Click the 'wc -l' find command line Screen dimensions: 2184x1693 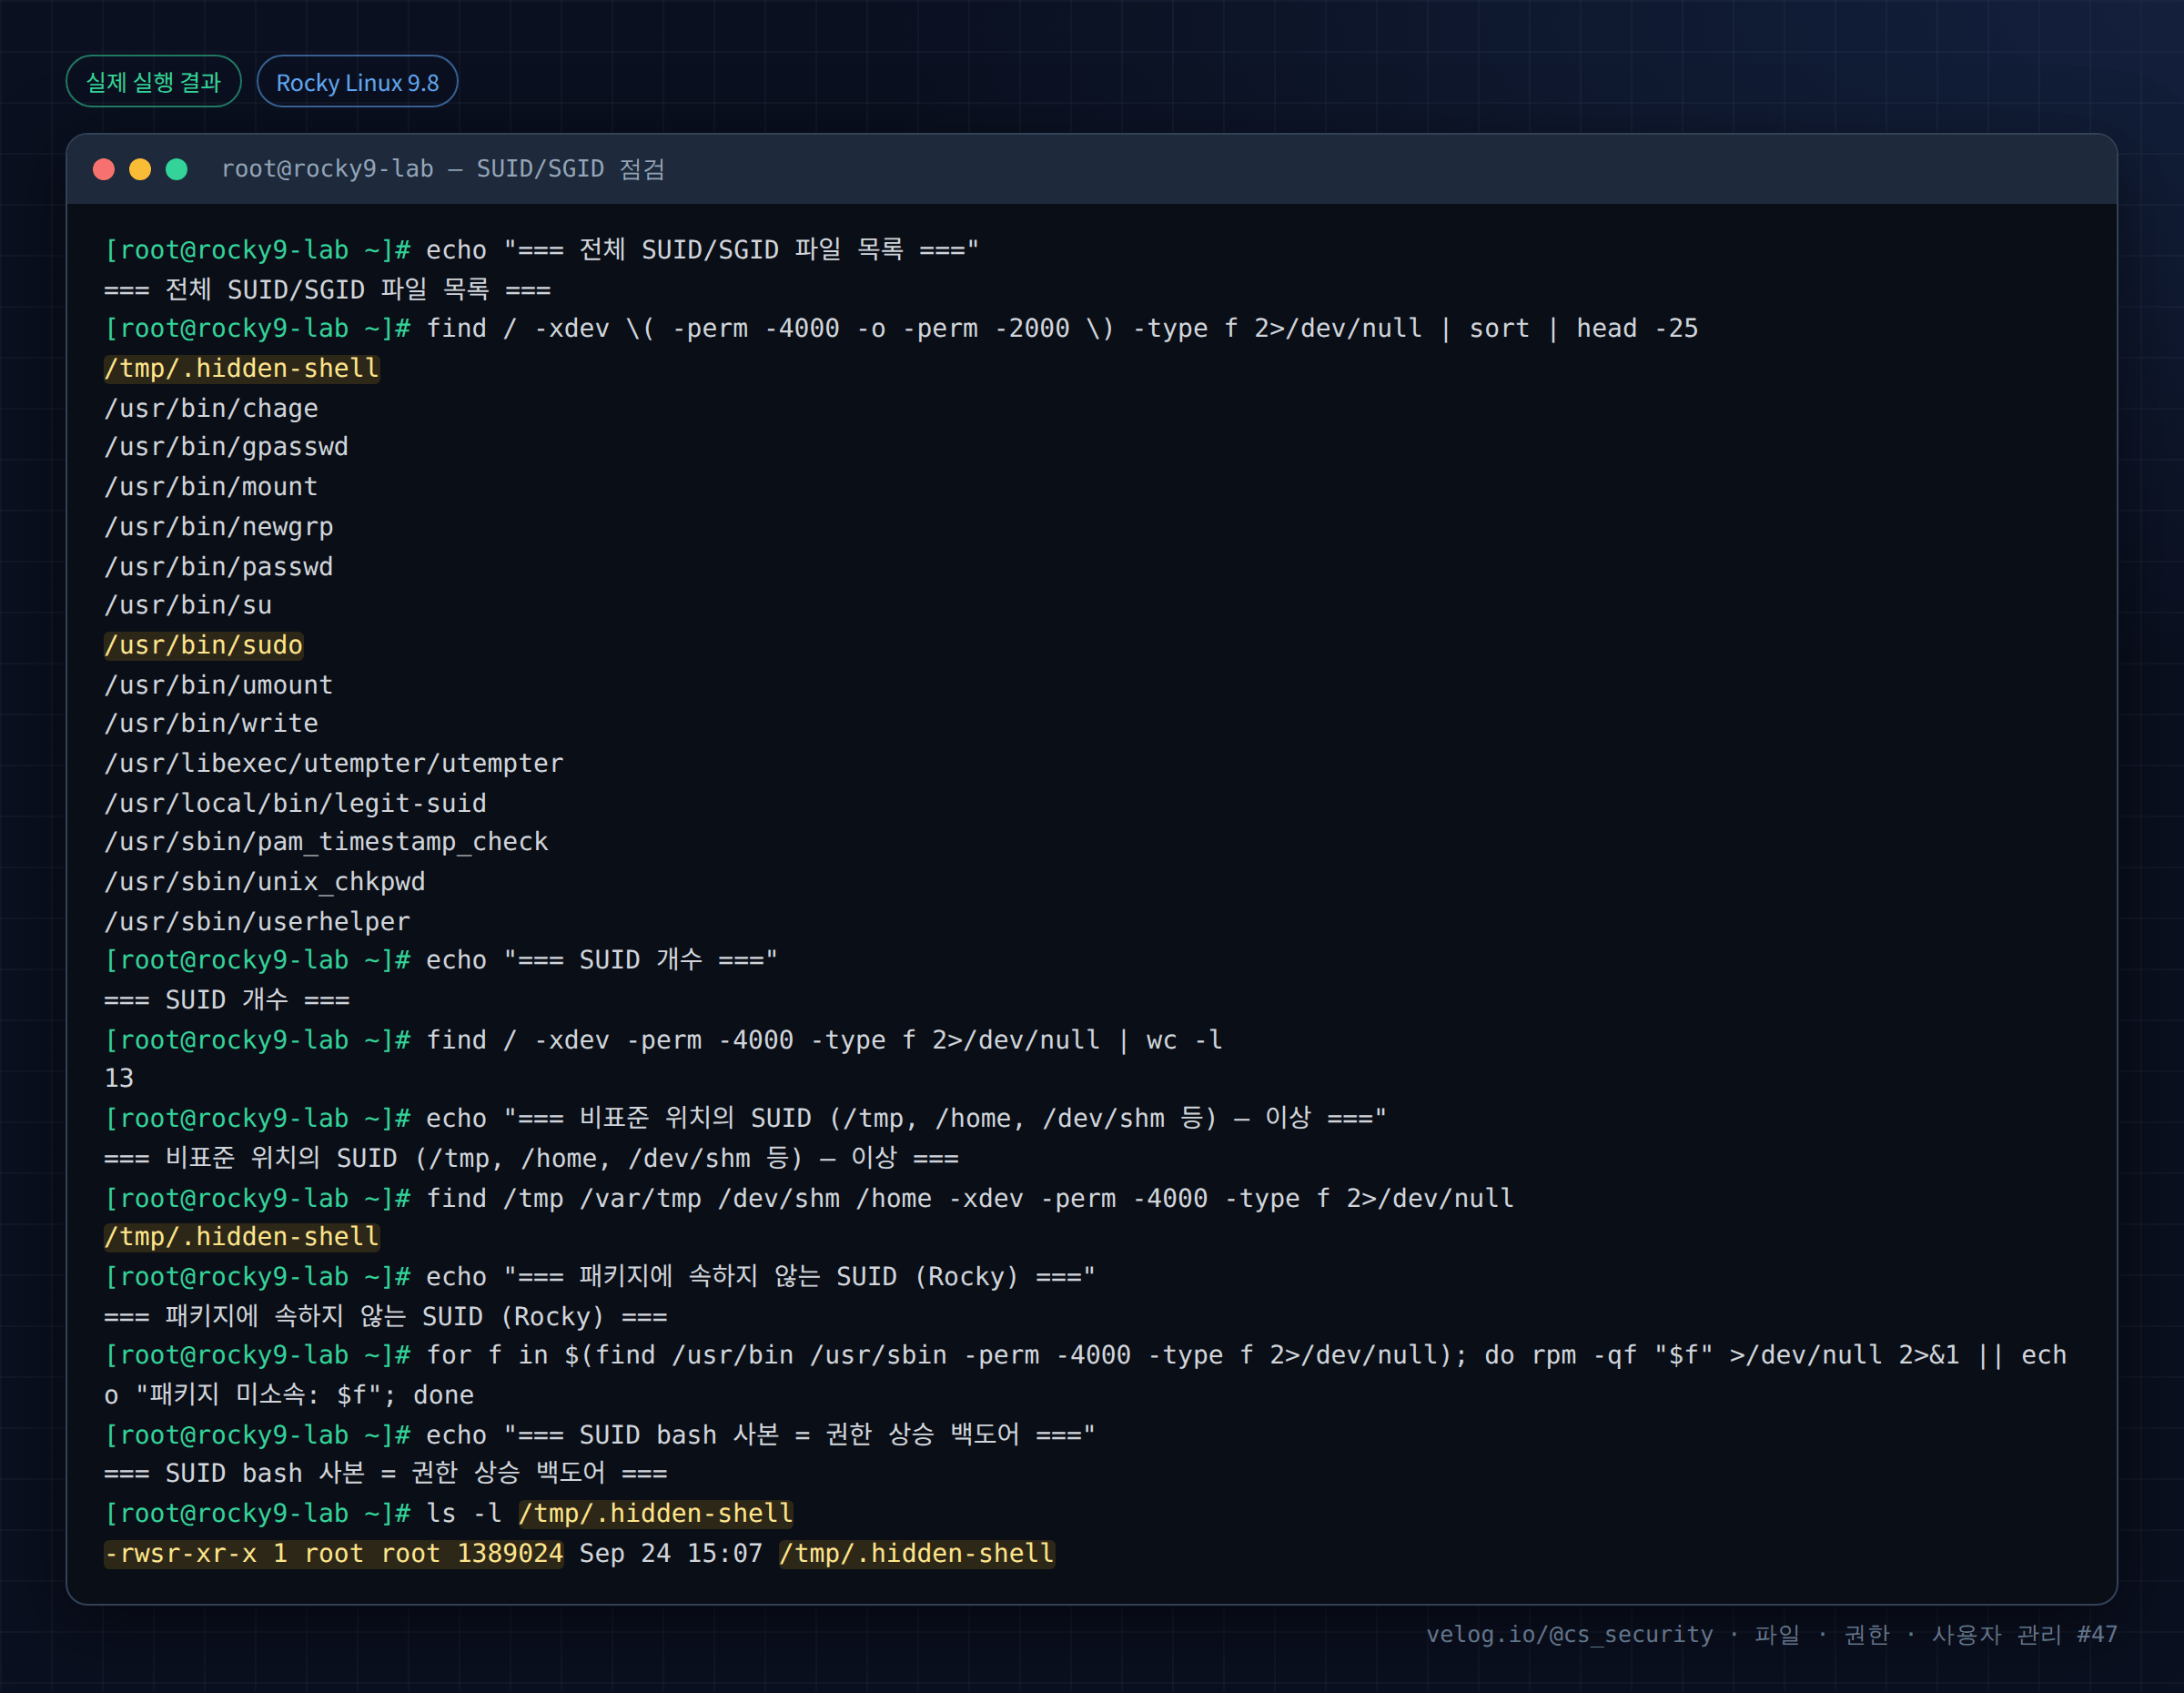(x=663, y=1040)
